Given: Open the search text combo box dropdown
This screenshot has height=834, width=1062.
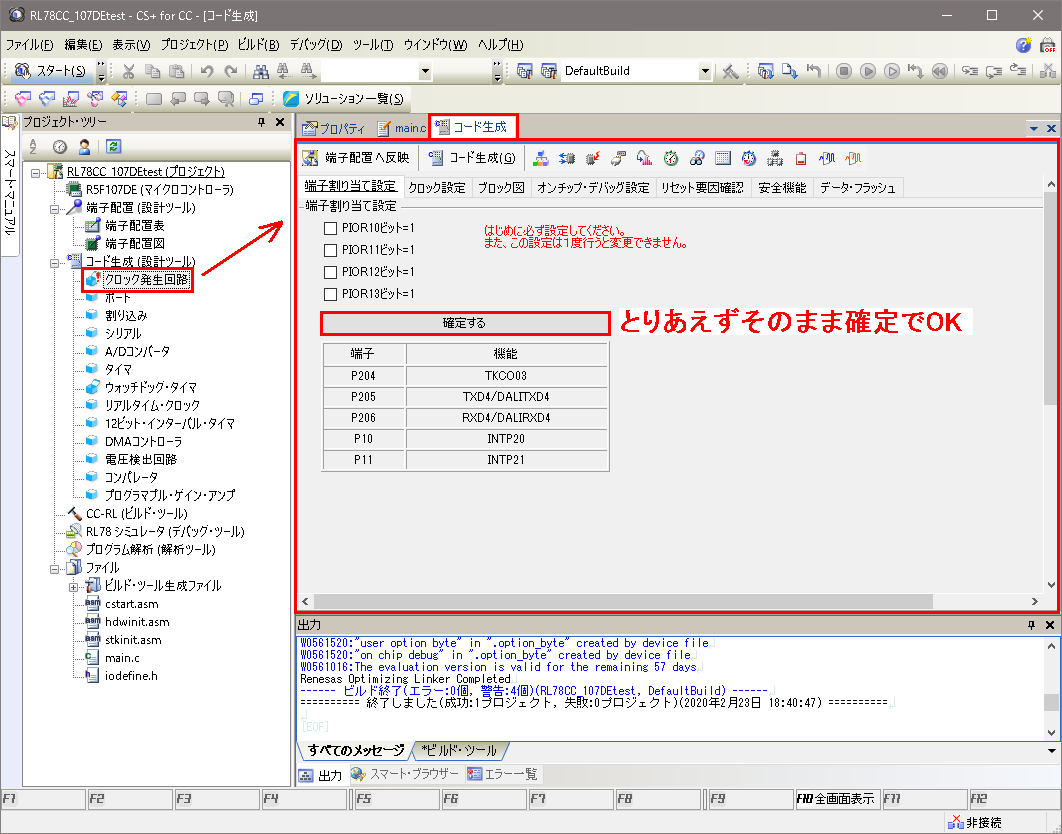Looking at the screenshot, I should pos(425,70).
